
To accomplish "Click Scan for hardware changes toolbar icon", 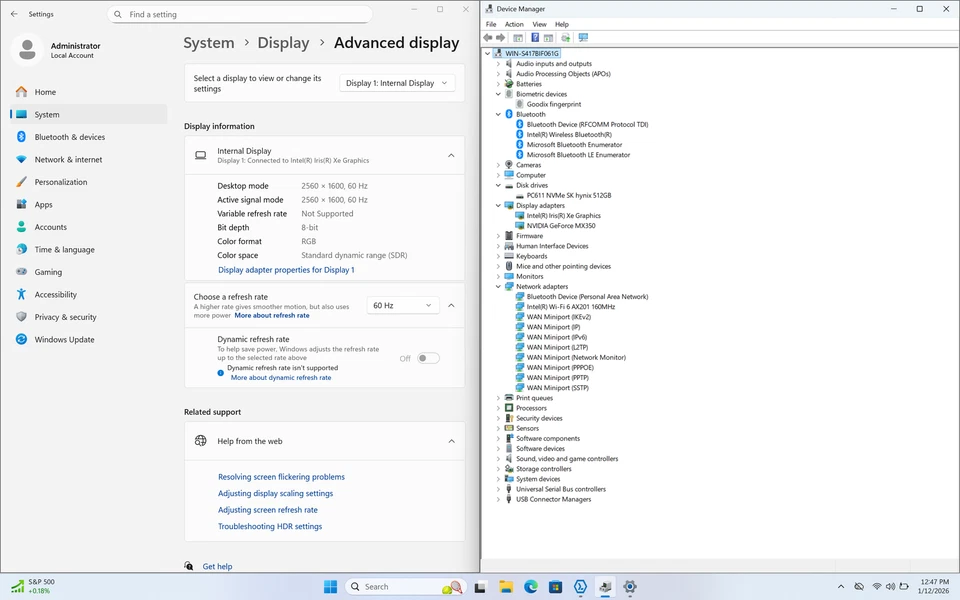I will 583,38.
